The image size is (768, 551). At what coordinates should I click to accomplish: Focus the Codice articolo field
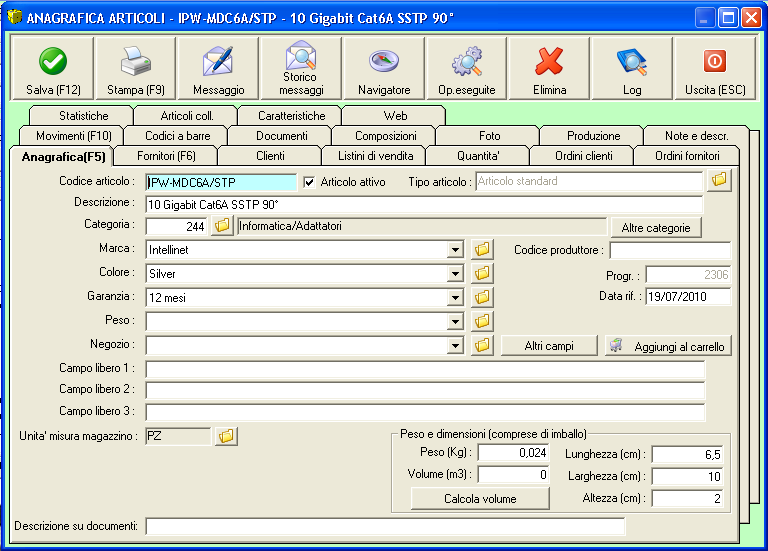(x=221, y=182)
